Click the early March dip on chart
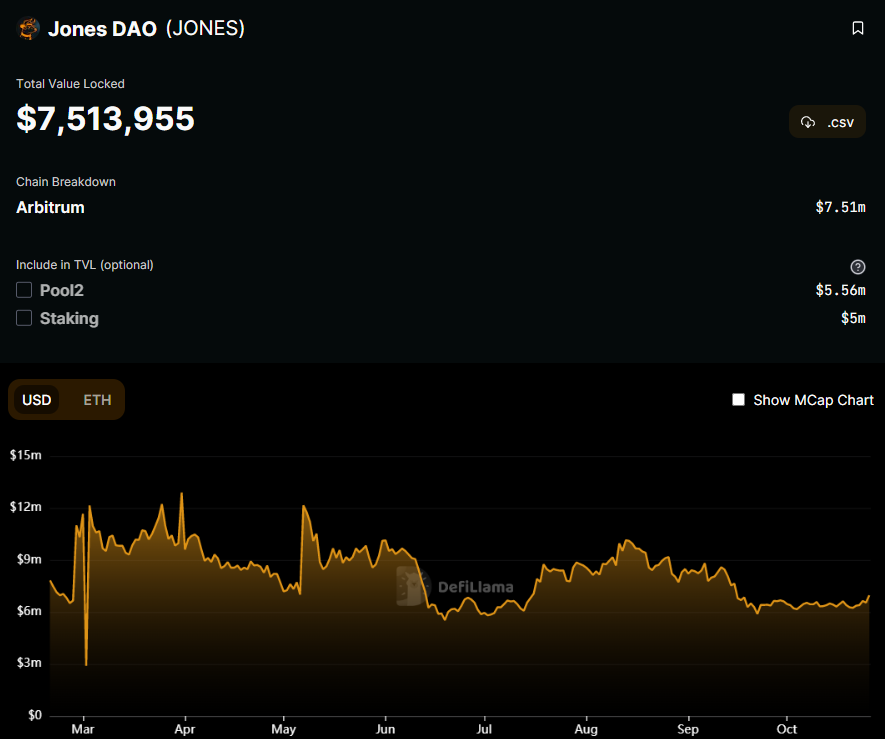The image size is (885, 739). [x=86, y=664]
